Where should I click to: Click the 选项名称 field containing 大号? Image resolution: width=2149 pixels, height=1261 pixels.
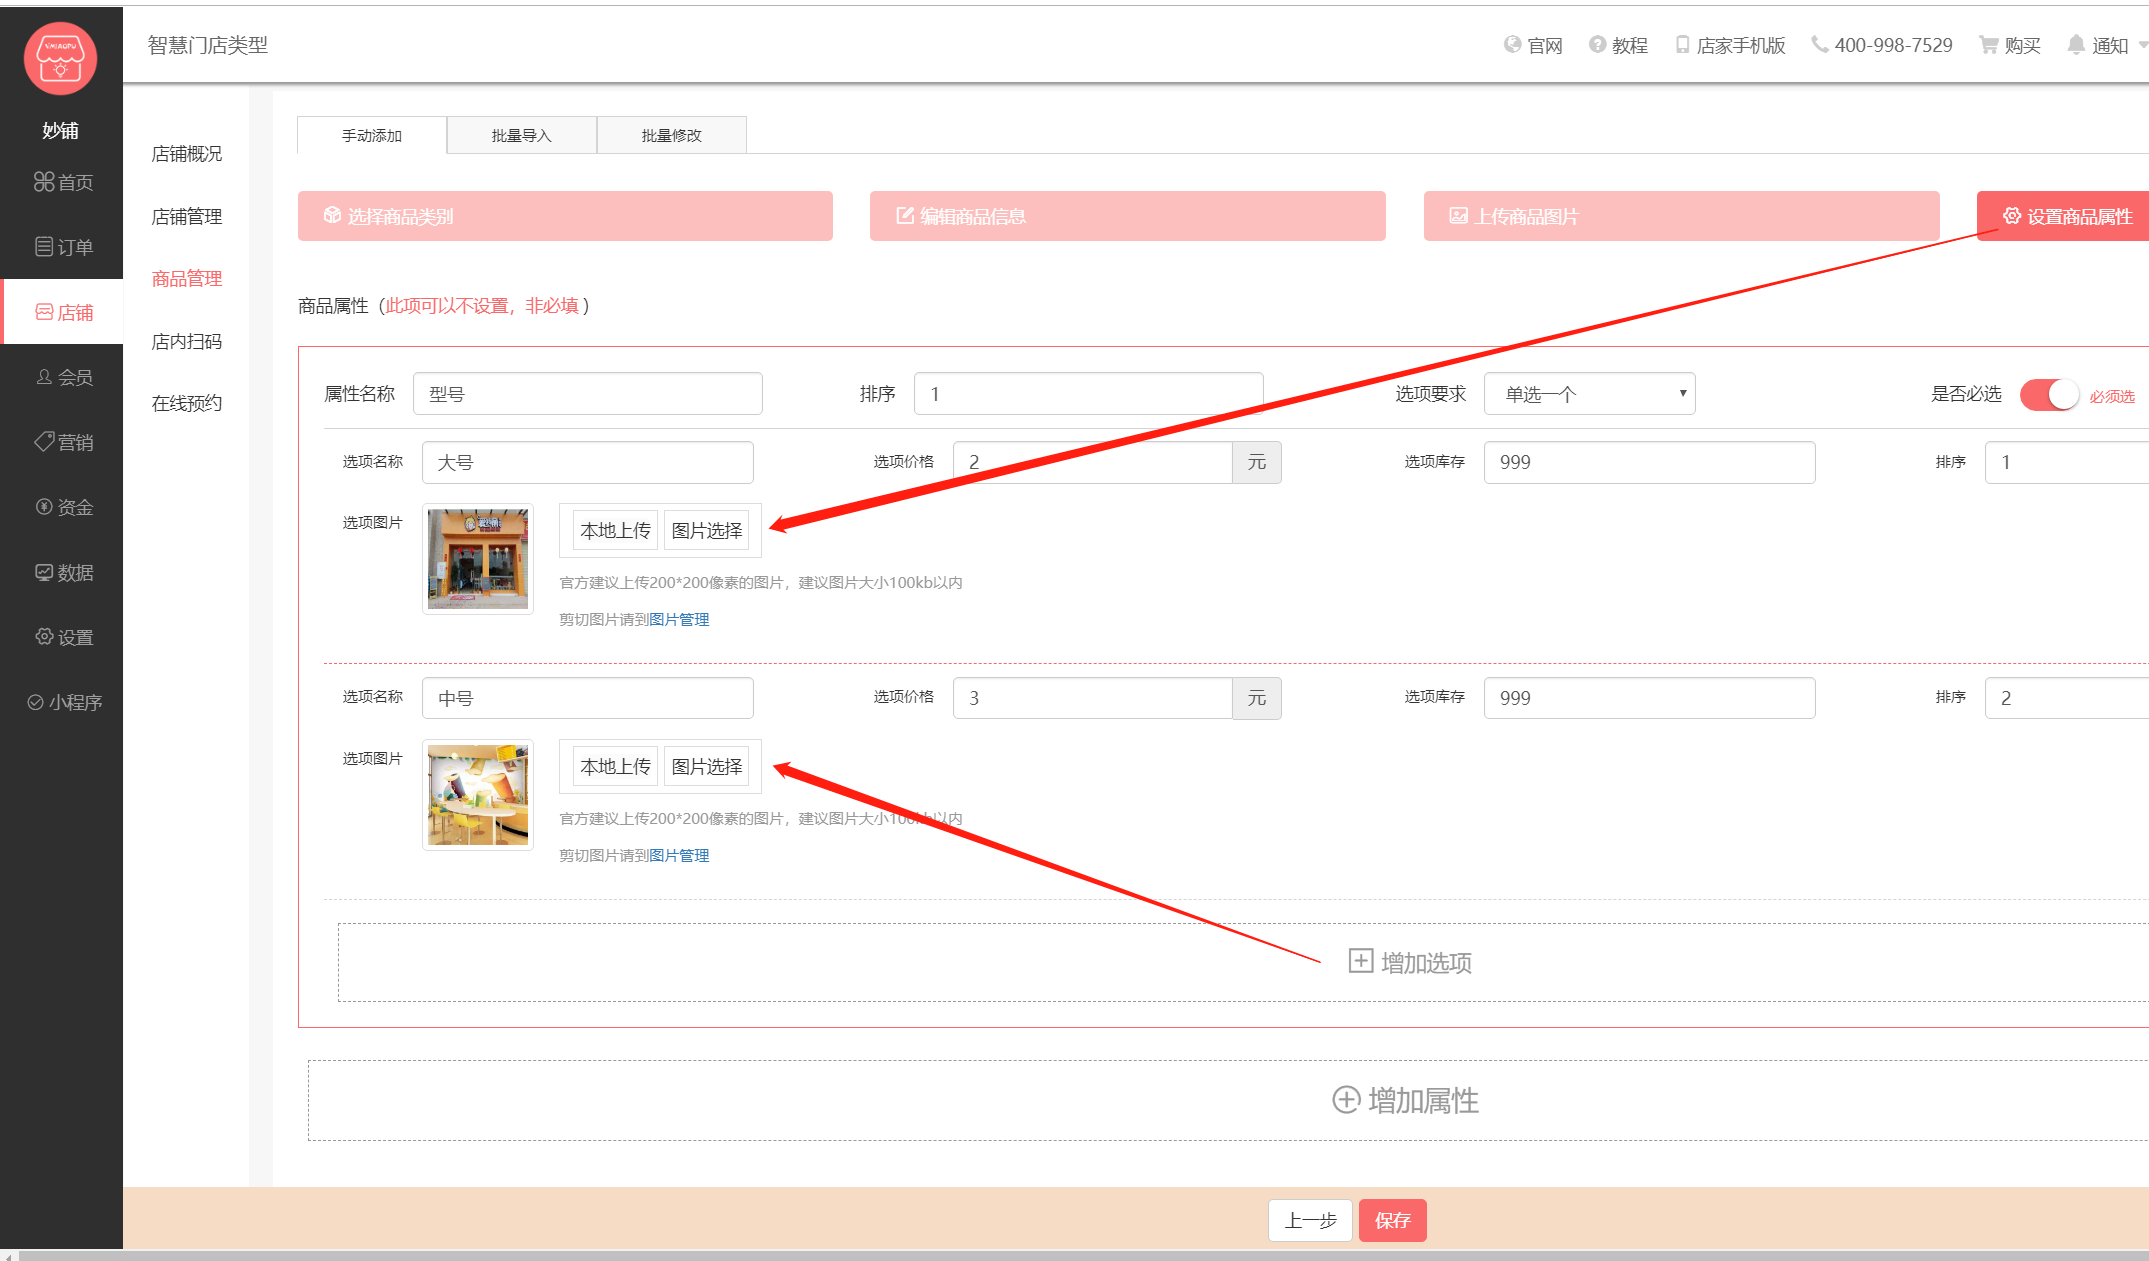pyautogui.click(x=588, y=462)
